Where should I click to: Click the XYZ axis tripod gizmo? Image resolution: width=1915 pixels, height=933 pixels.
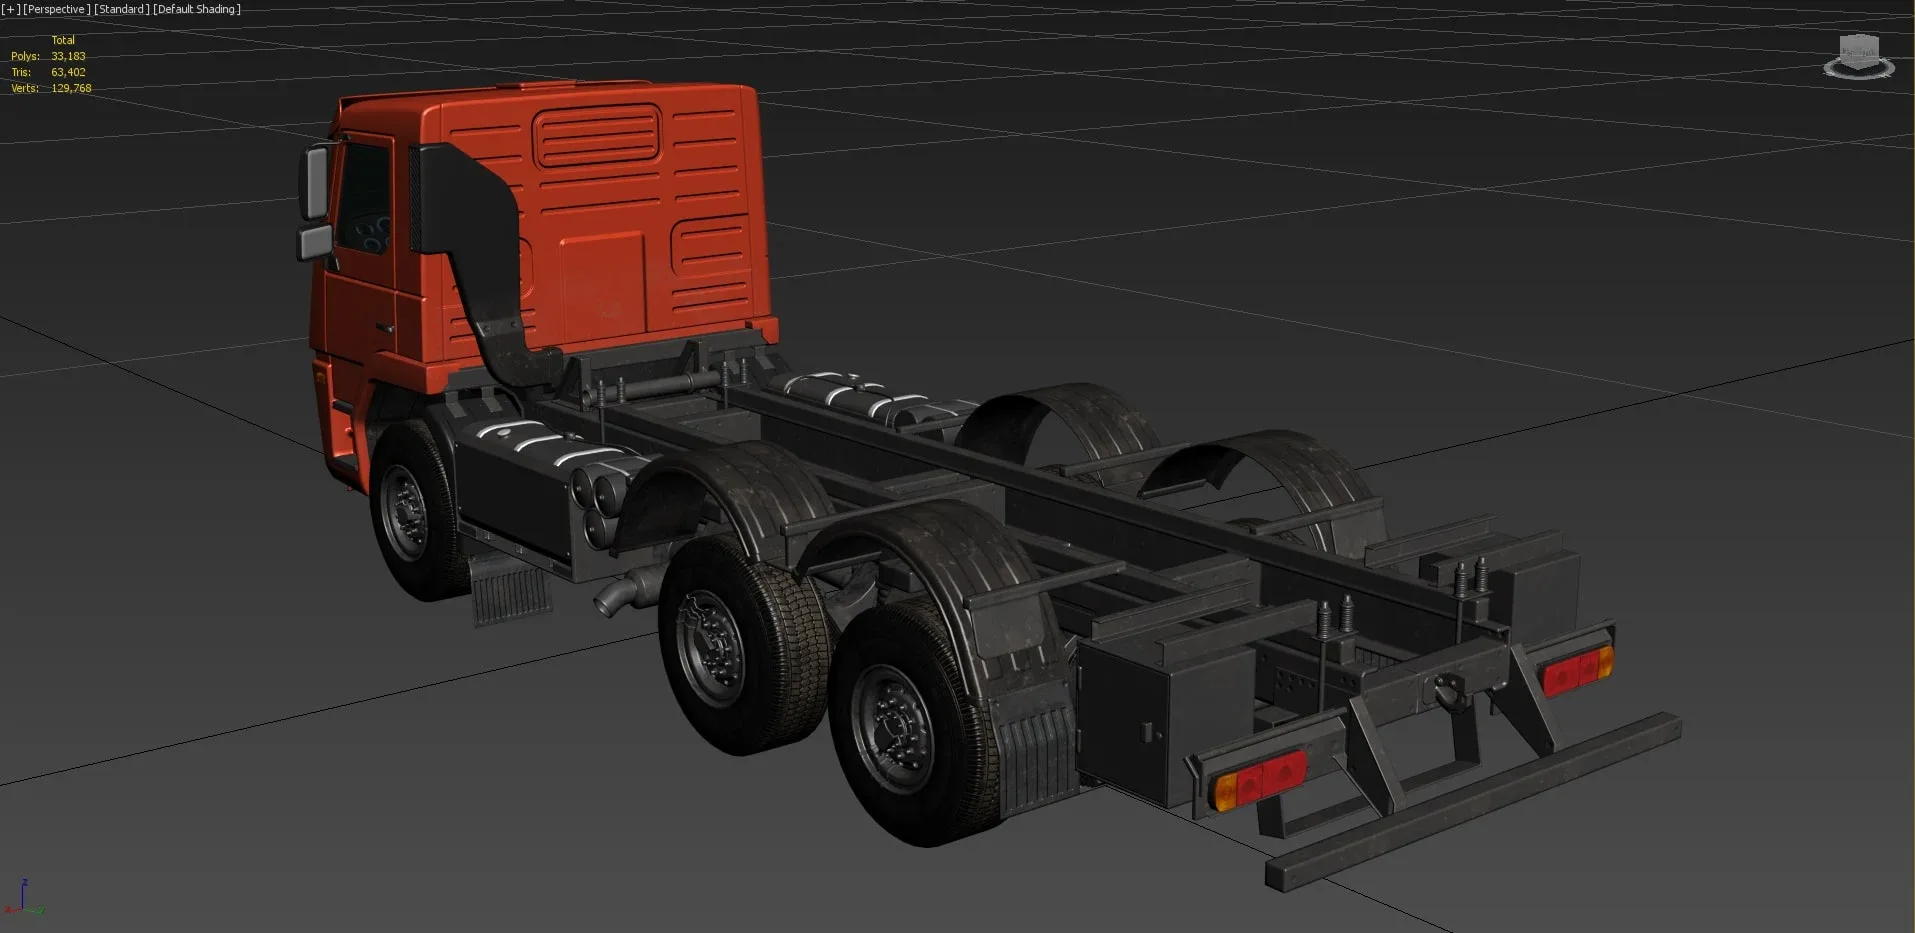pos(23,898)
